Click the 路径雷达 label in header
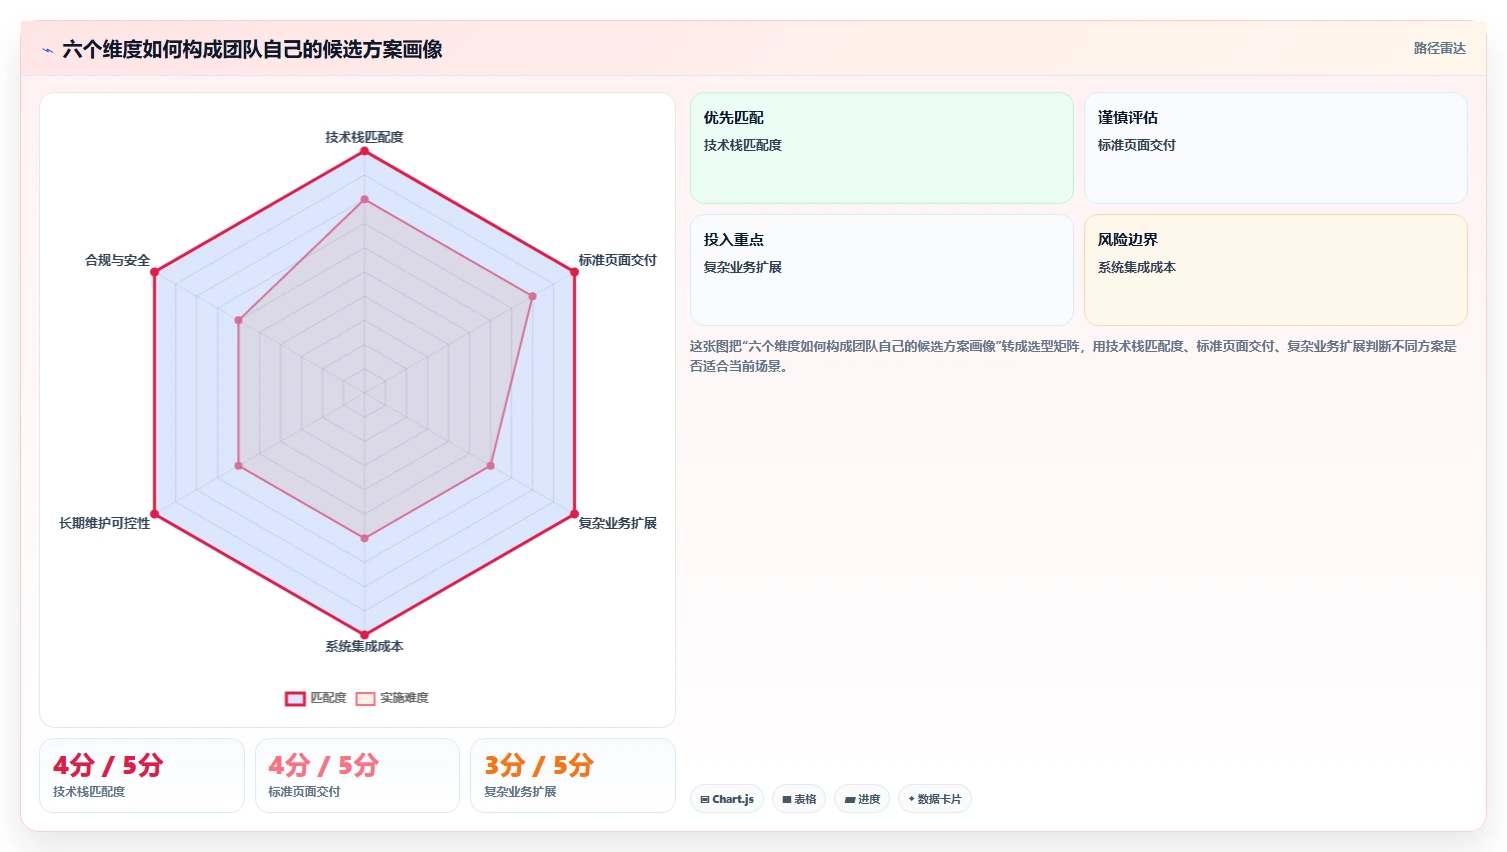Image resolution: width=1507 pixels, height=852 pixels. click(1440, 48)
